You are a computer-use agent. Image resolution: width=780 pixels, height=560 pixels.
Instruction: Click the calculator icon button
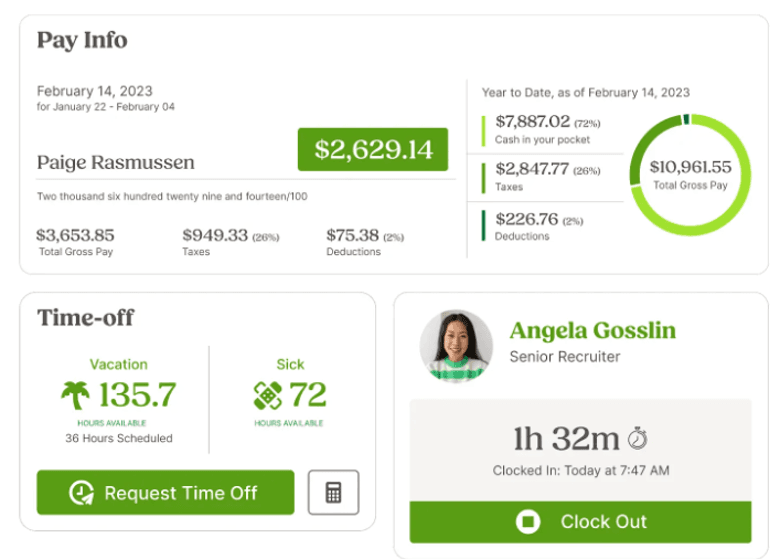[333, 492]
